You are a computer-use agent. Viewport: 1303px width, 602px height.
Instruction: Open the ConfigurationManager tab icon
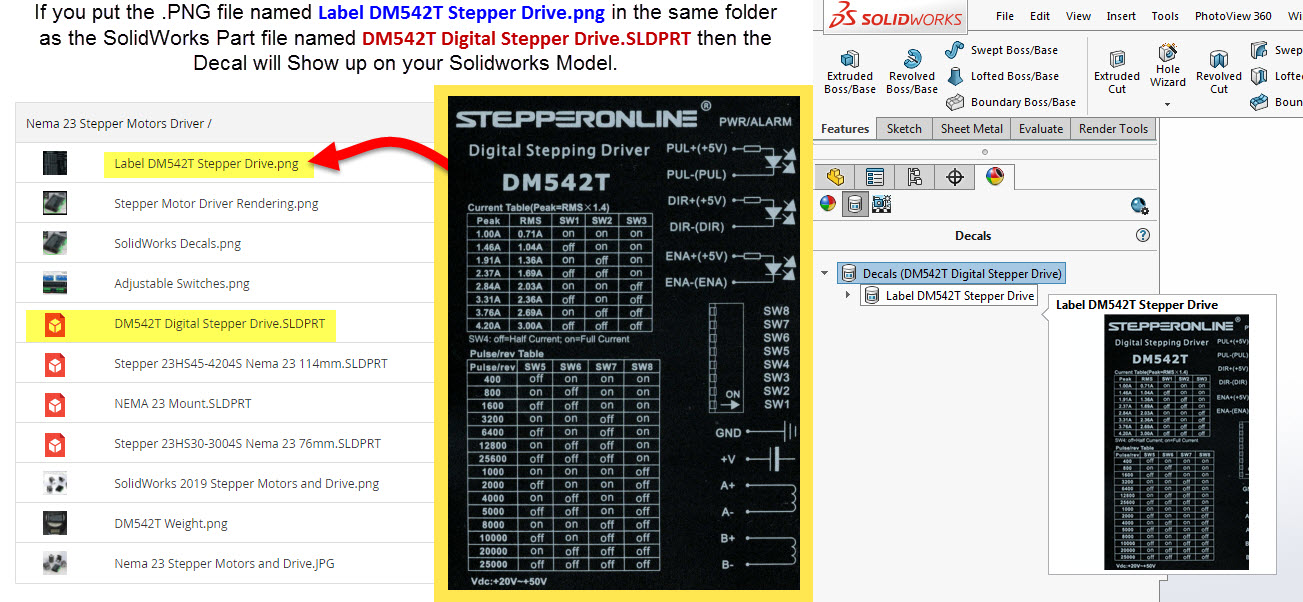point(915,177)
